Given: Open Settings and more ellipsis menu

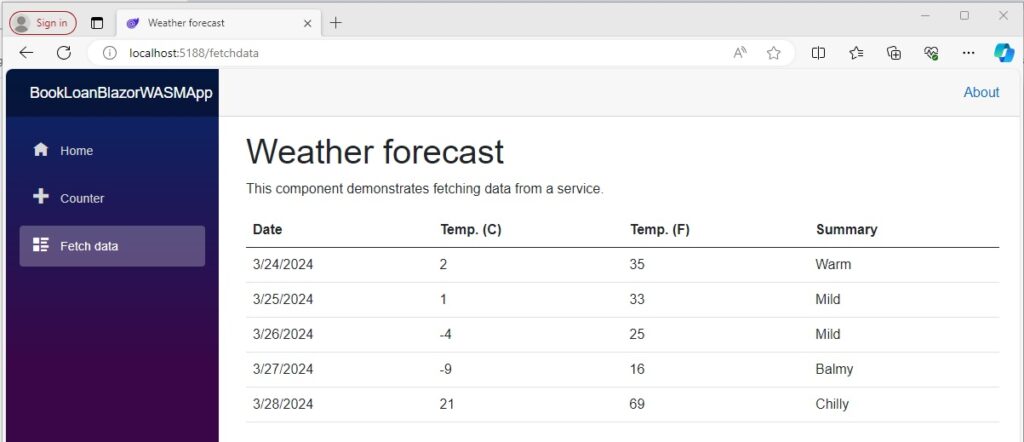Looking at the screenshot, I should tap(967, 53).
